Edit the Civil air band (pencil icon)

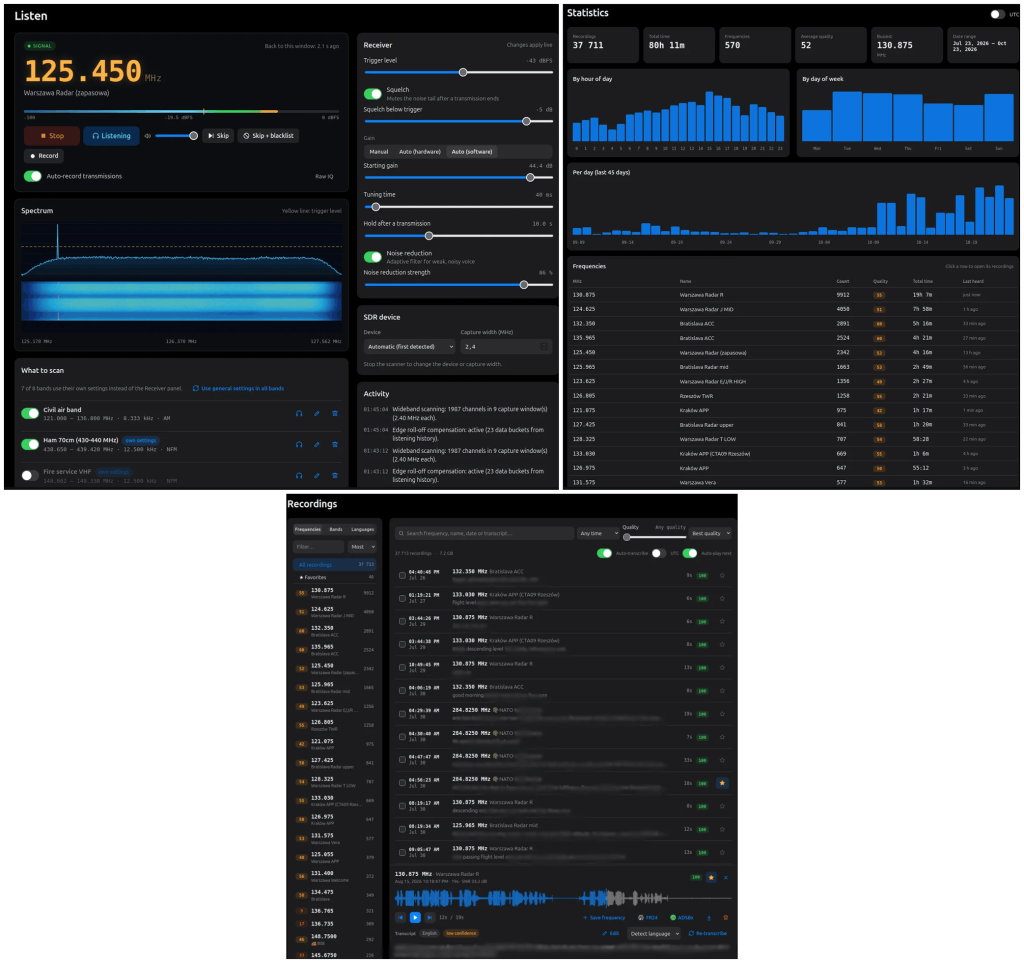(317, 413)
